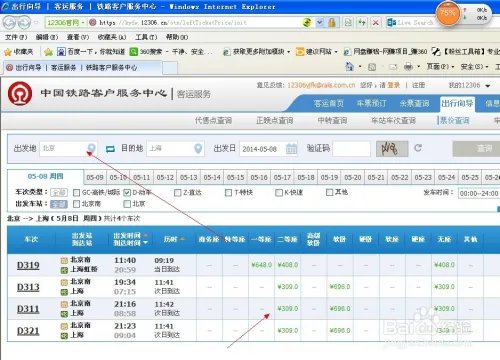This screenshot has width=500, height=360.
Task: Tick the 北京南 departure station checkbox
Action: point(77,204)
